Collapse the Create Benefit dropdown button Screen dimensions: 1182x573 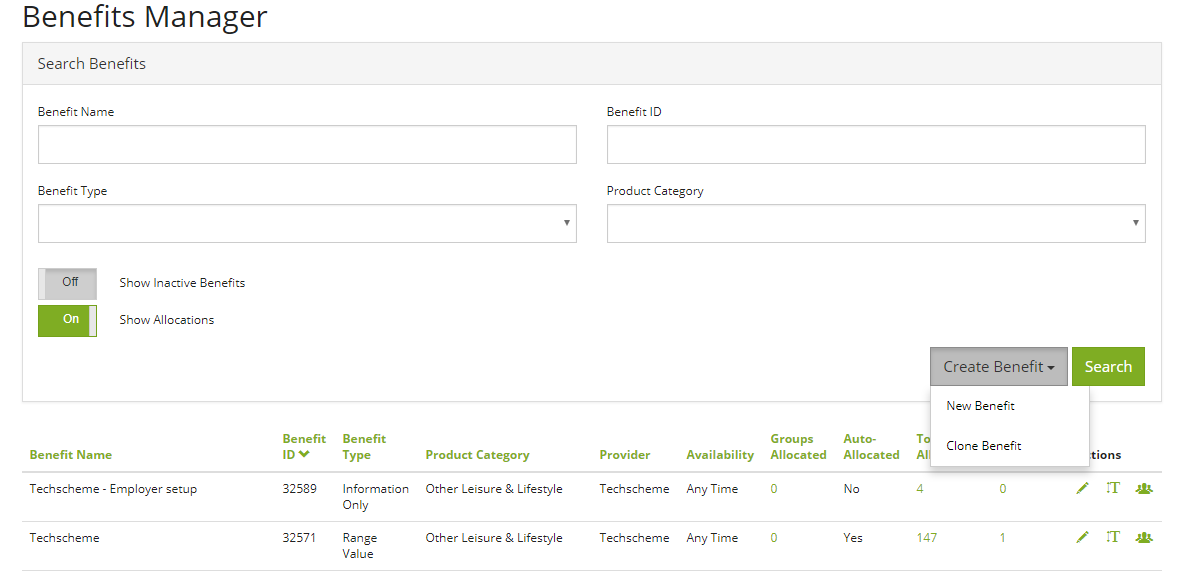tap(999, 366)
